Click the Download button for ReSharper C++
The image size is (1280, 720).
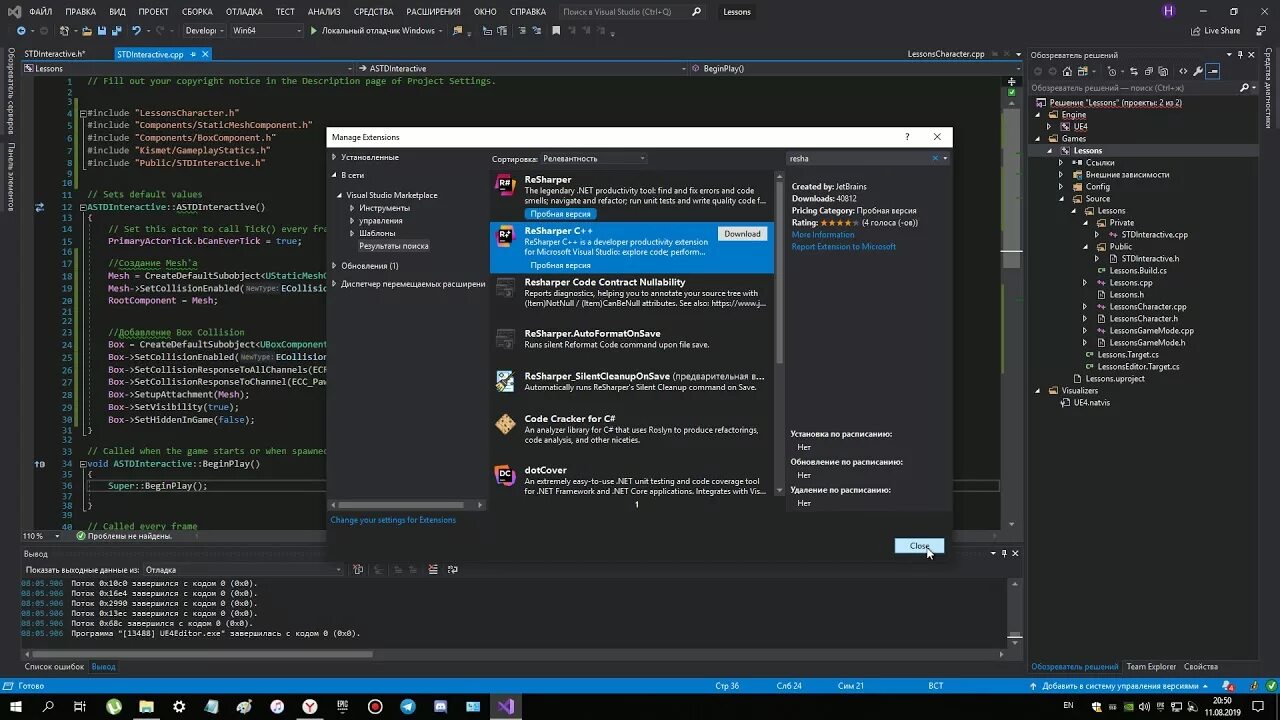(742, 234)
